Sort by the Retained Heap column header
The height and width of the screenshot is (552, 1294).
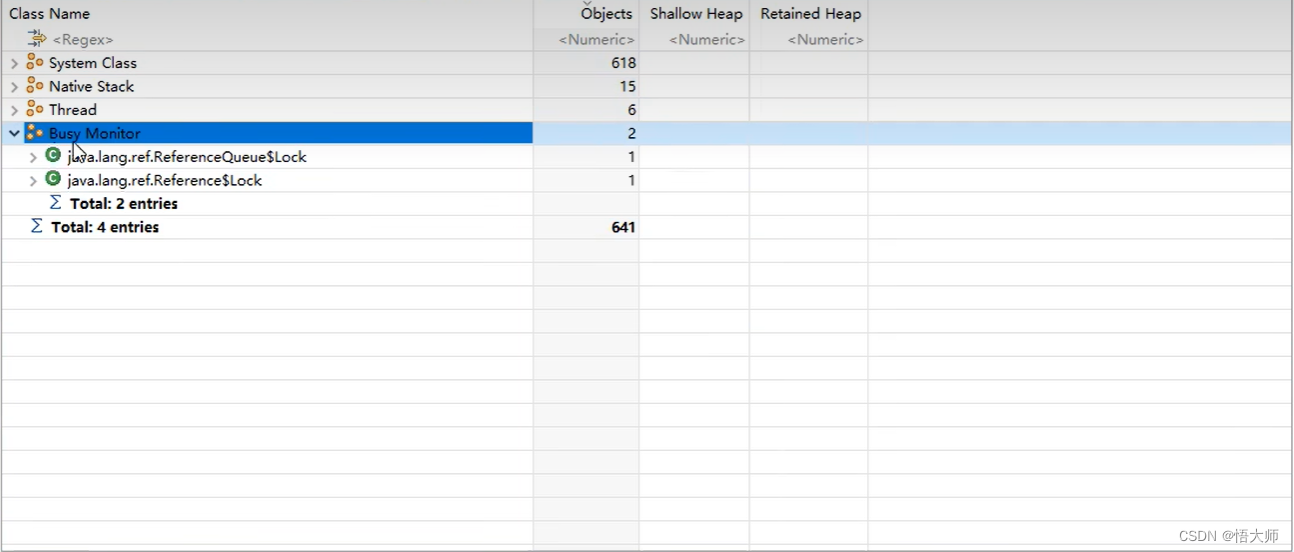(810, 14)
